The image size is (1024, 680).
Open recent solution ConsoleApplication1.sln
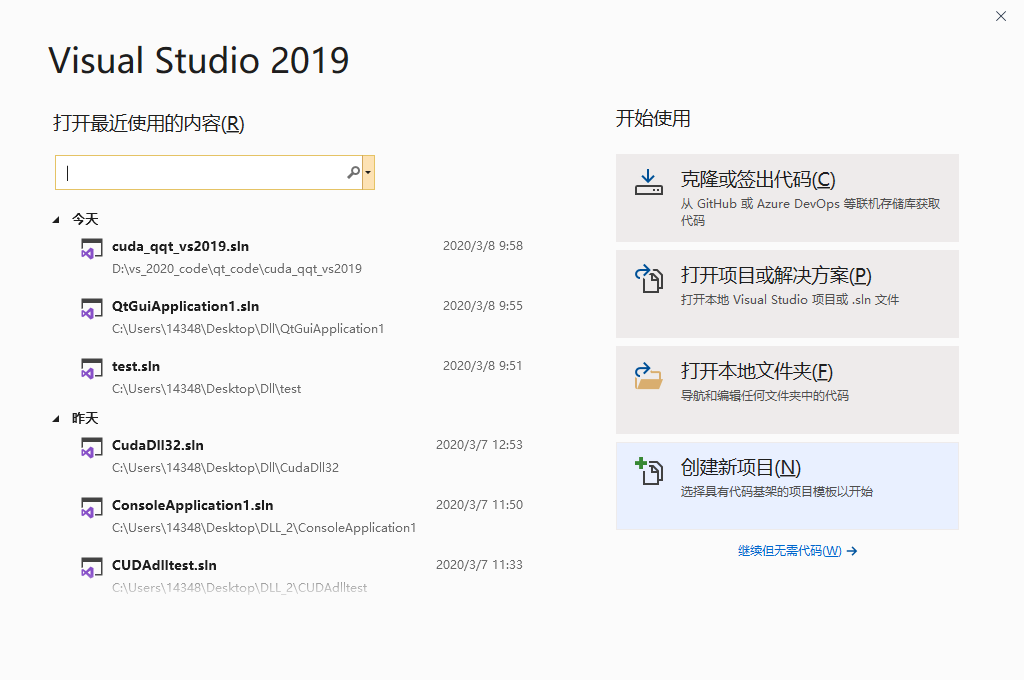point(193,506)
